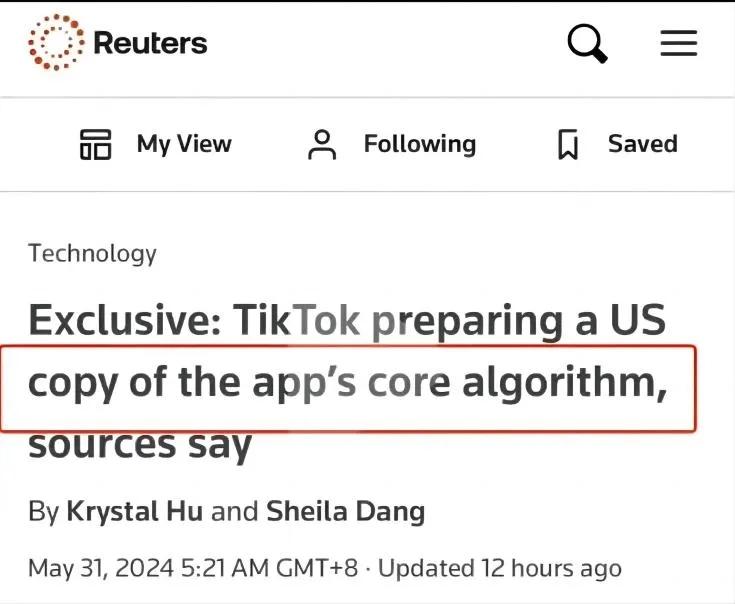Switch to the Following tab
This screenshot has width=735, height=604.
(419, 144)
